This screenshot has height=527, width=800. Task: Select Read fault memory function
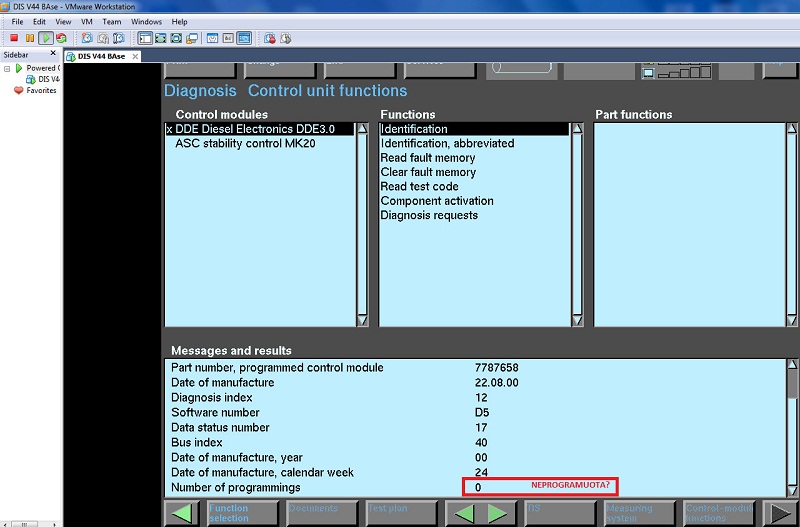427,158
